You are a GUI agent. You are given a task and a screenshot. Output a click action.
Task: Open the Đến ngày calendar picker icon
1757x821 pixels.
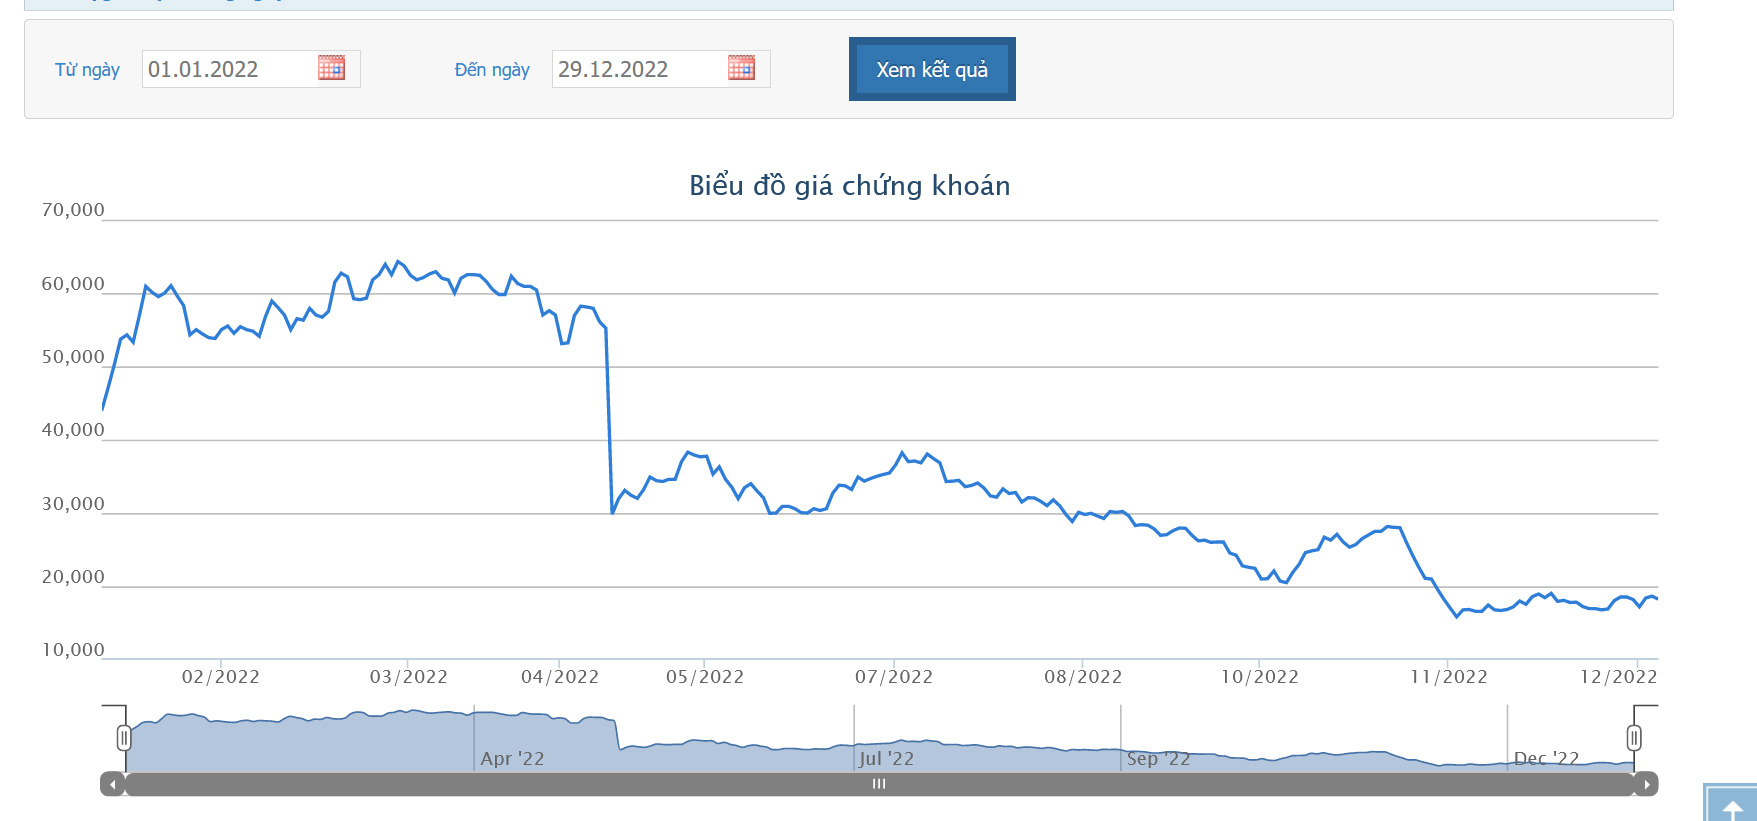[x=741, y=68]
